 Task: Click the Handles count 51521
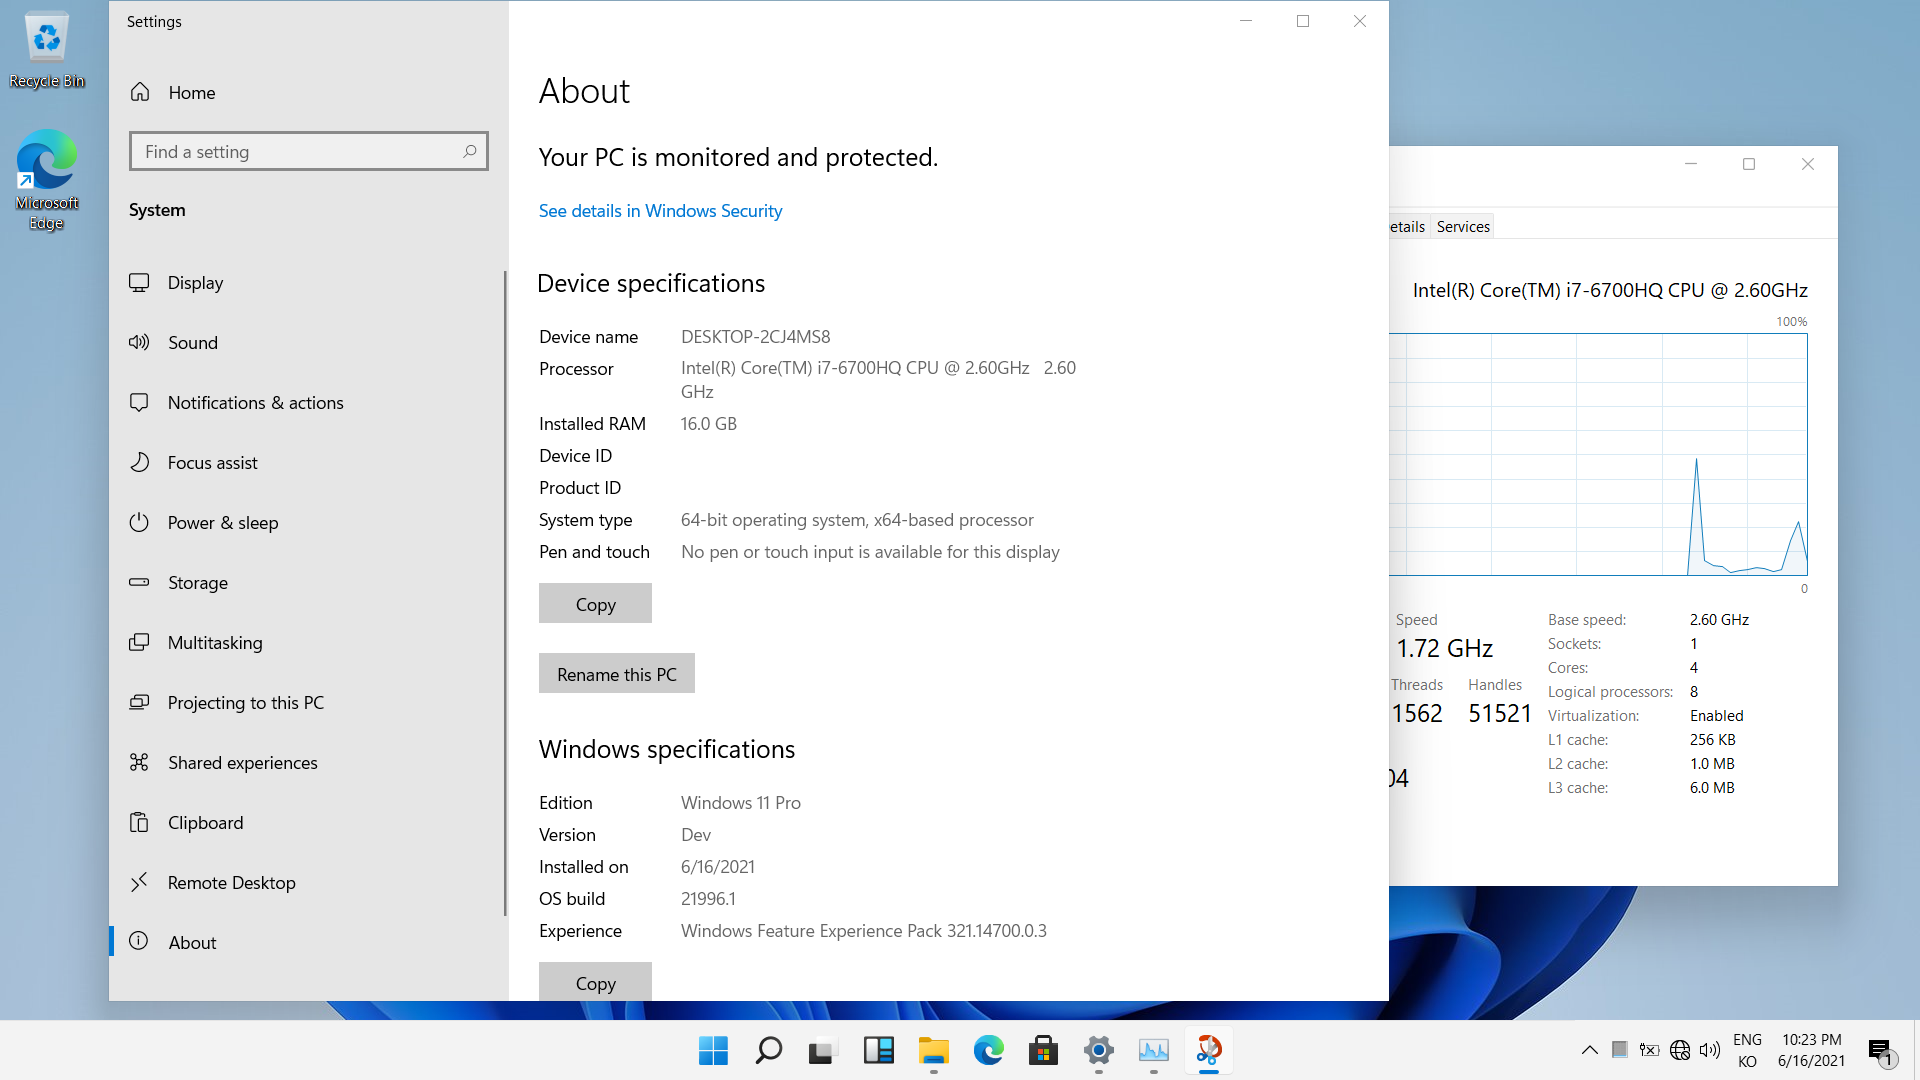tap(1499, 713)
